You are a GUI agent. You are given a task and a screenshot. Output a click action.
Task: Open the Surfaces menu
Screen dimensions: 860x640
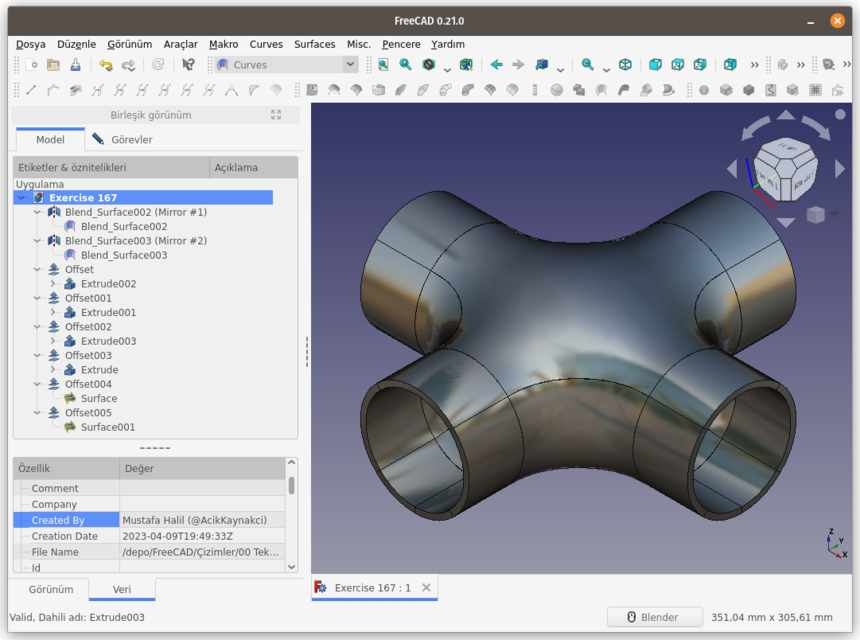pyautogui.click(x=314, y=44)
